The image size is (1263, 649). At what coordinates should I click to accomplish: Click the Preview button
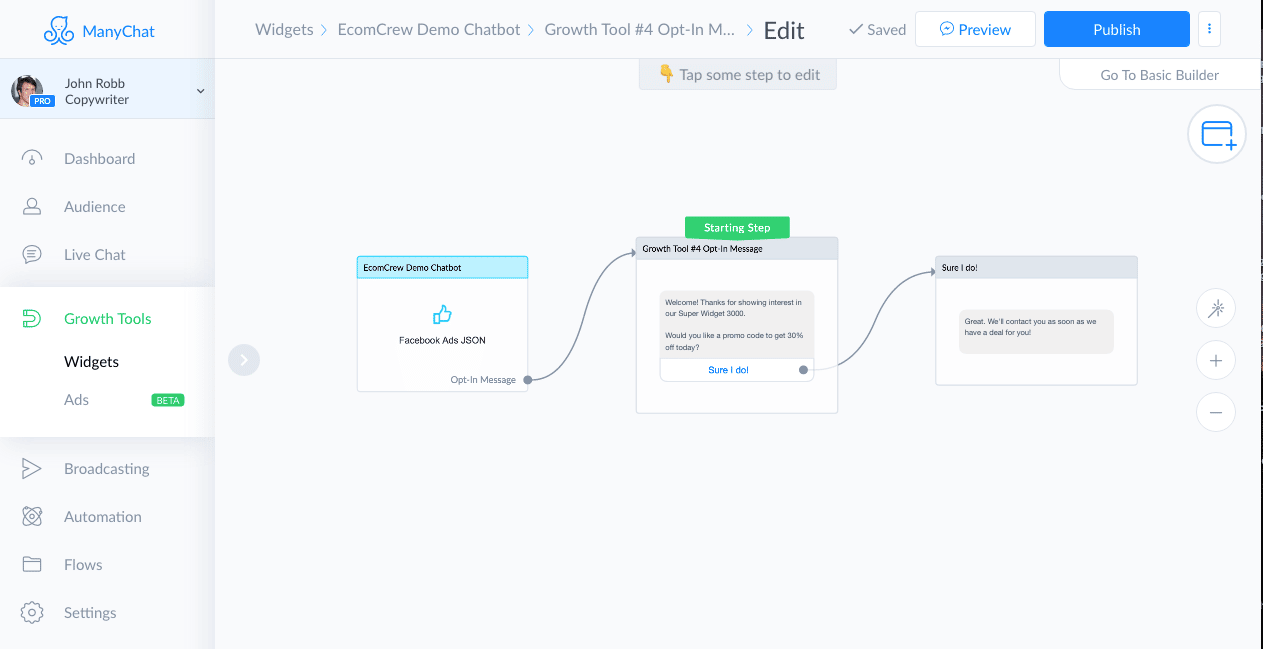click(975, 29)
